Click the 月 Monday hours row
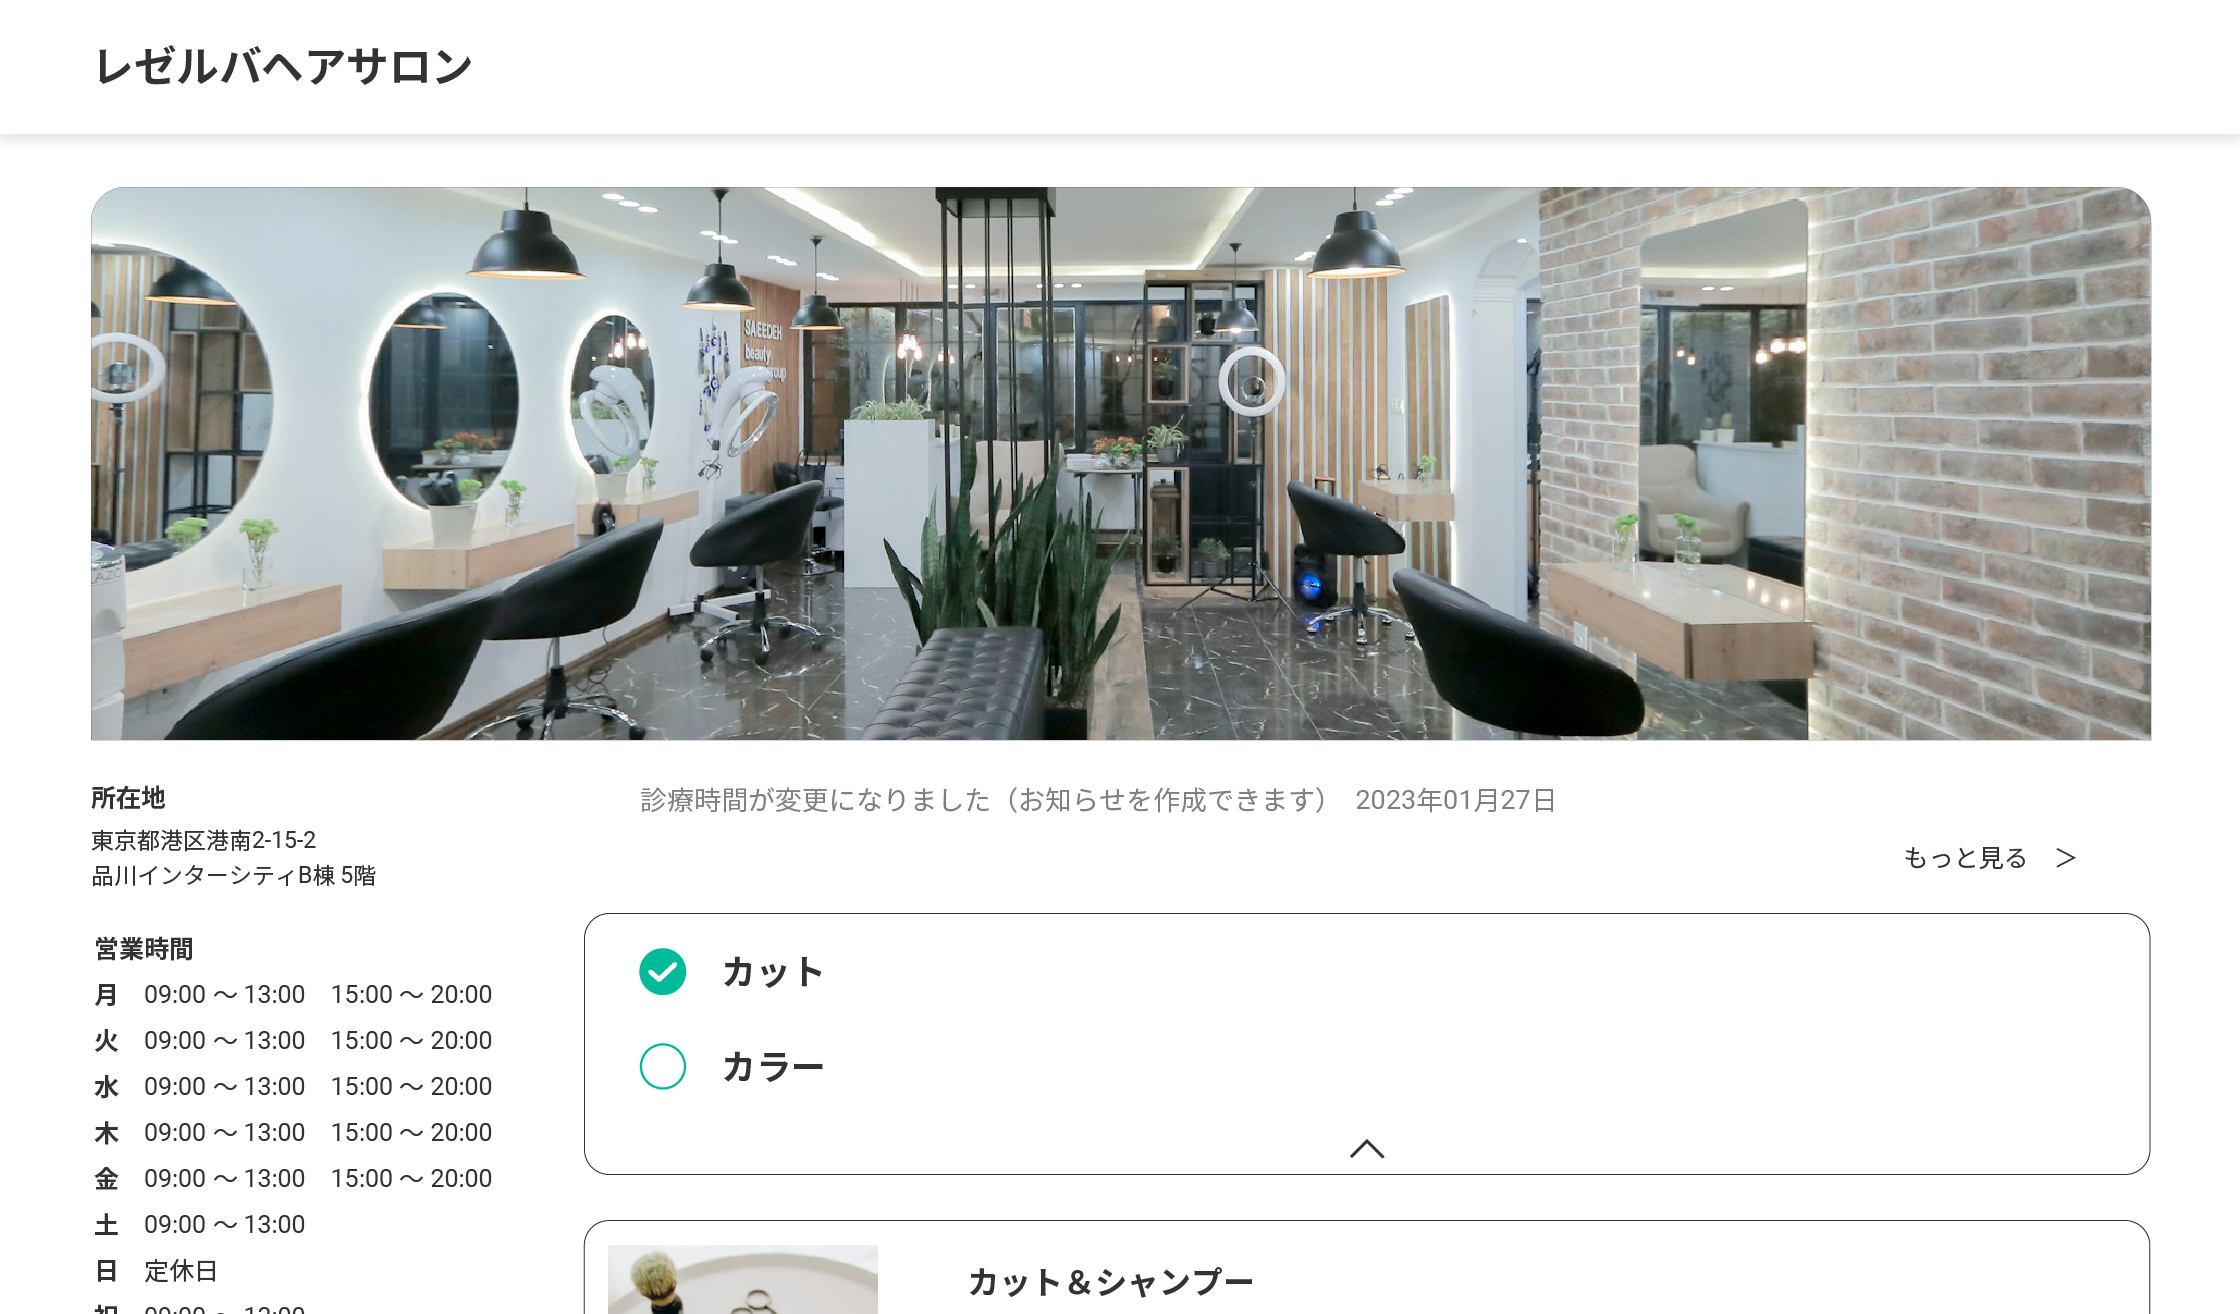Viewport: 2240px width, 1314px height. 293,995
